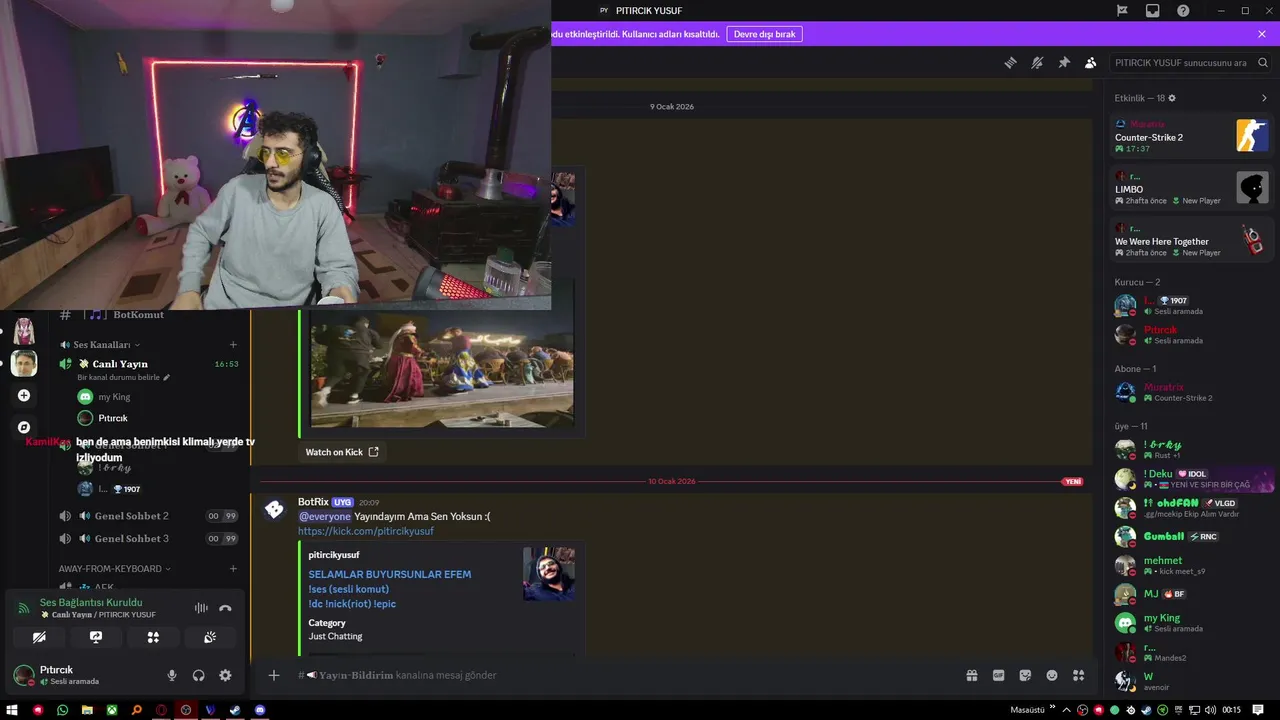1280x720 pixels.
Task: Add a server plus button in sidebar
Action: [x=24, y=395]
